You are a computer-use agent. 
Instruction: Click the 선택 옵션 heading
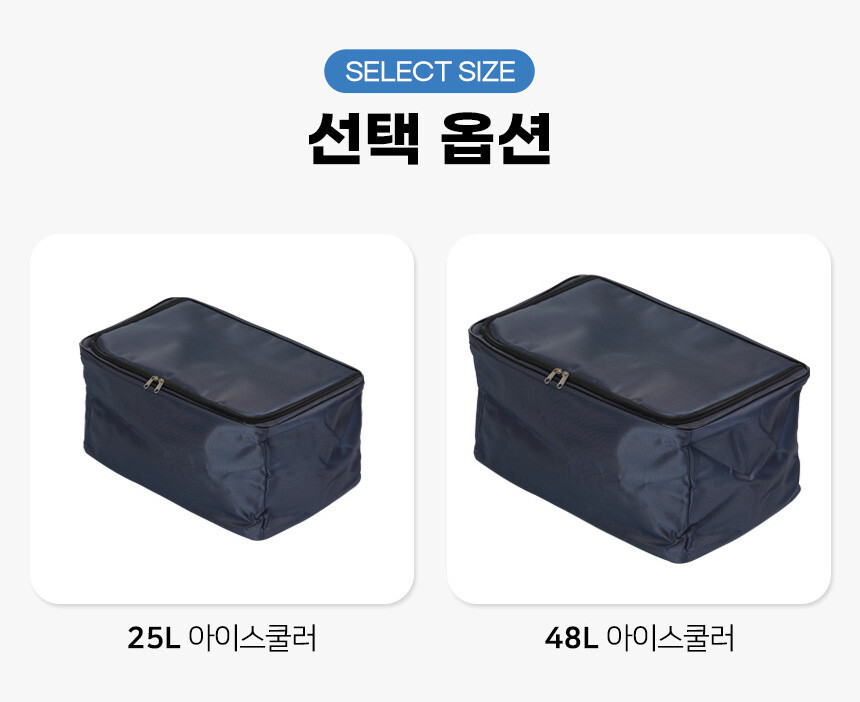429,138
